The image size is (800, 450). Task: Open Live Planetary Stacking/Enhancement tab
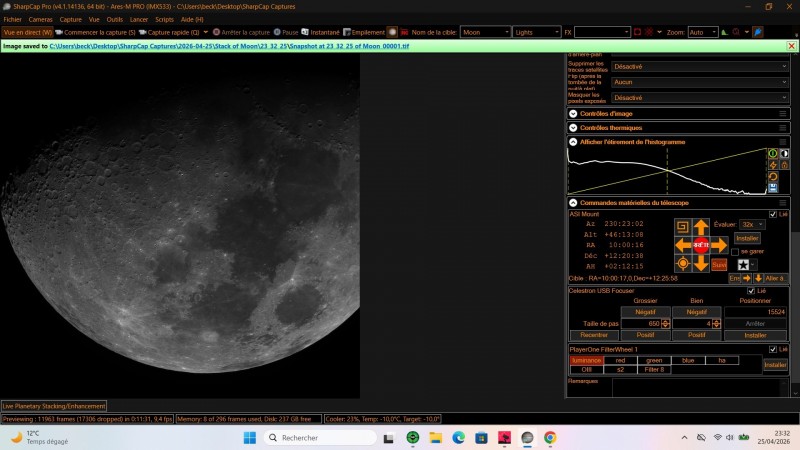(x=54, y=406)
